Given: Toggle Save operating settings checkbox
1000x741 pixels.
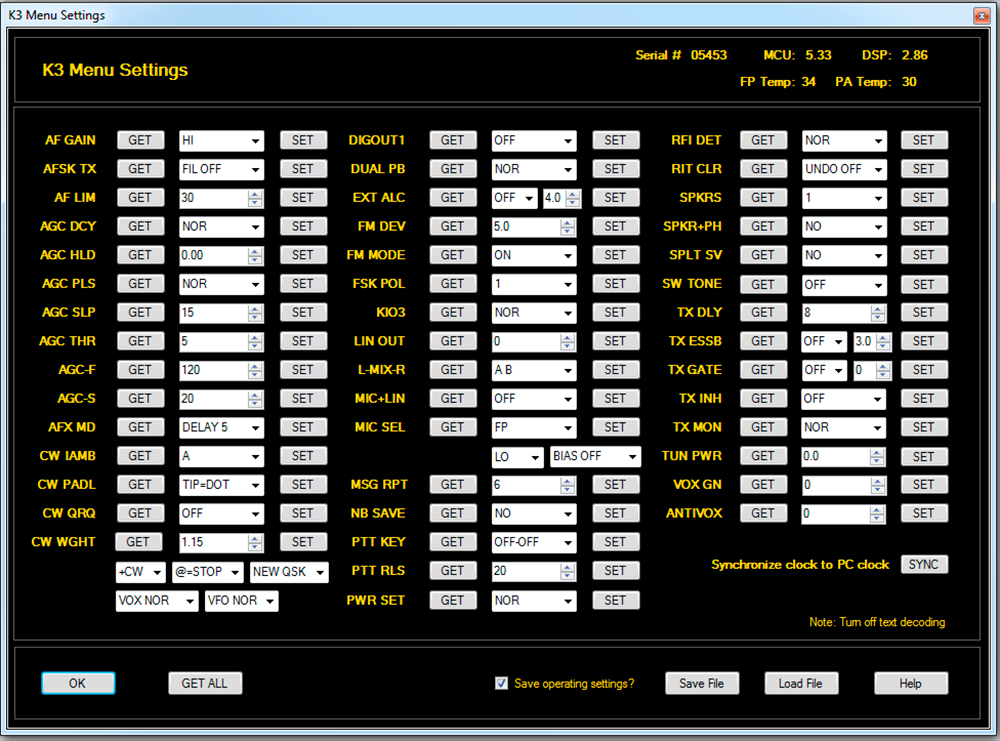Looking at the screenshot, I should point(502,684).
